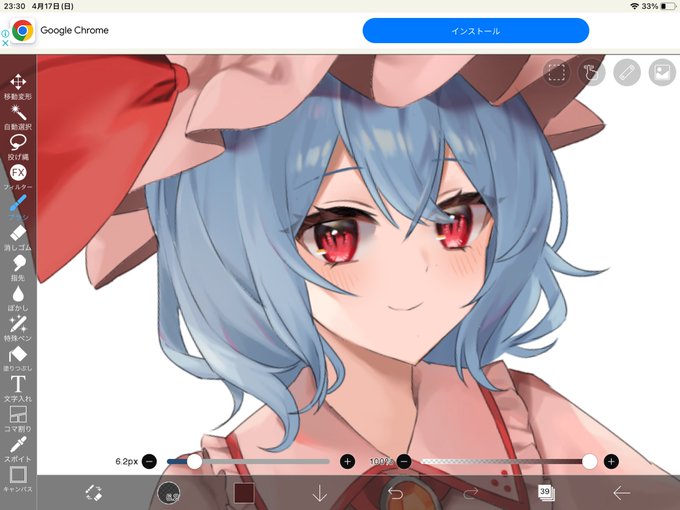Open the FX Filter tool (フィルター)
680x510 pixels.
pyautogui.click(x=18, y=177)
